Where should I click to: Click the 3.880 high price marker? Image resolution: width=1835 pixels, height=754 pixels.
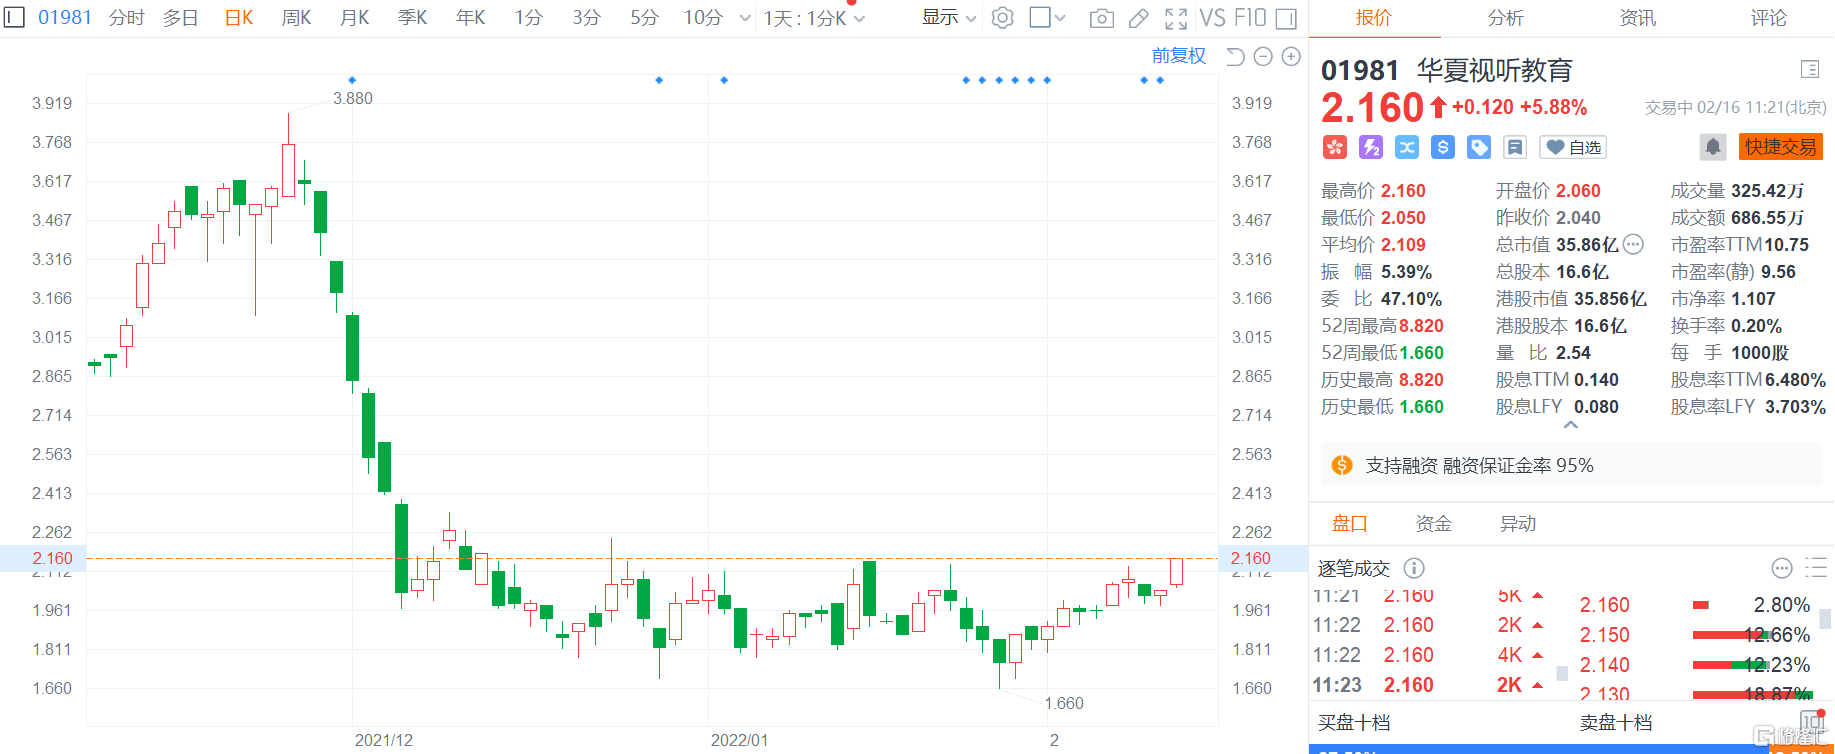pyautogui.click(x=352, y=98)
